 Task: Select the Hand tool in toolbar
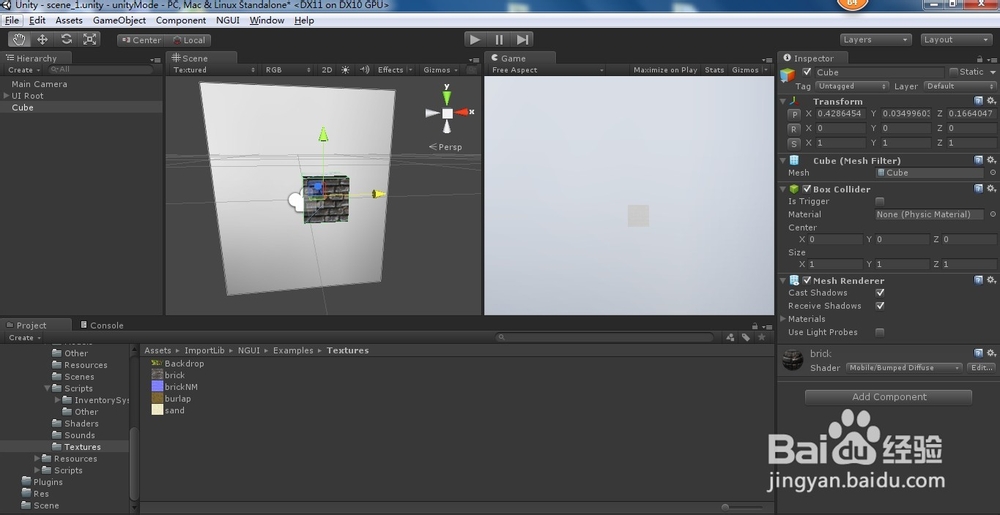[x=19, y=40]
